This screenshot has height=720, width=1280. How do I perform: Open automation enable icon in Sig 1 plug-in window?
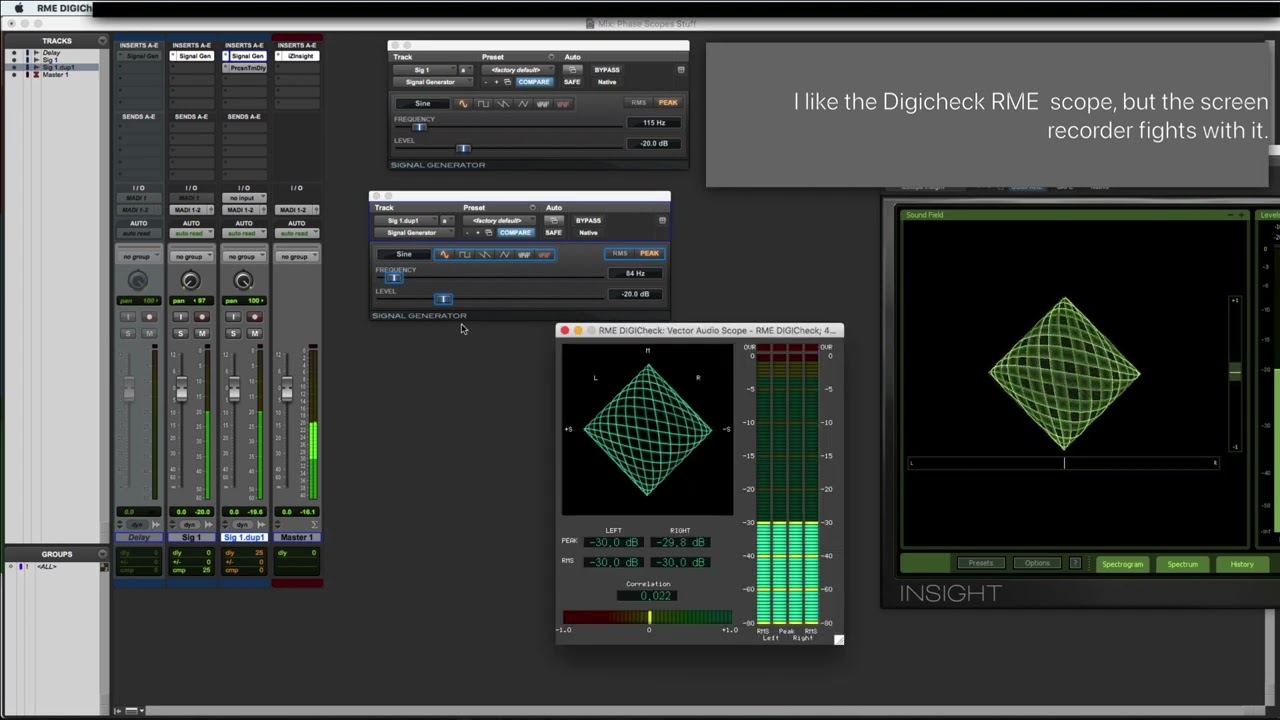573,70
